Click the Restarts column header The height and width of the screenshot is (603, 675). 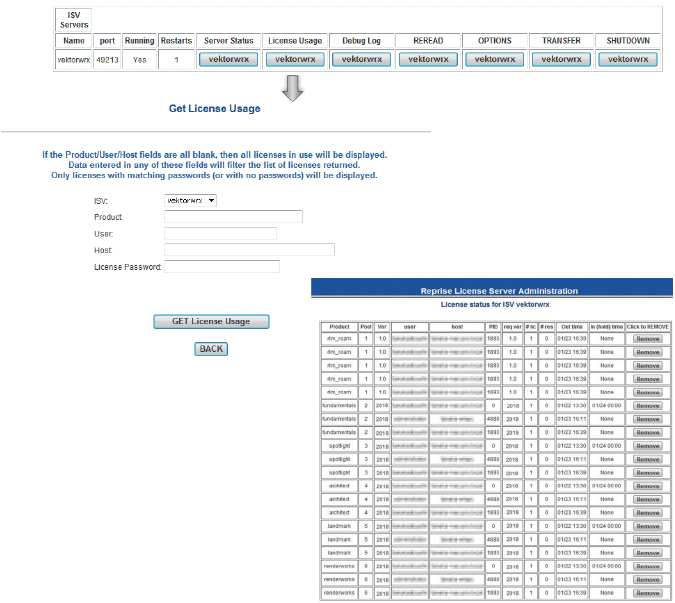click(x=176, y=40)
